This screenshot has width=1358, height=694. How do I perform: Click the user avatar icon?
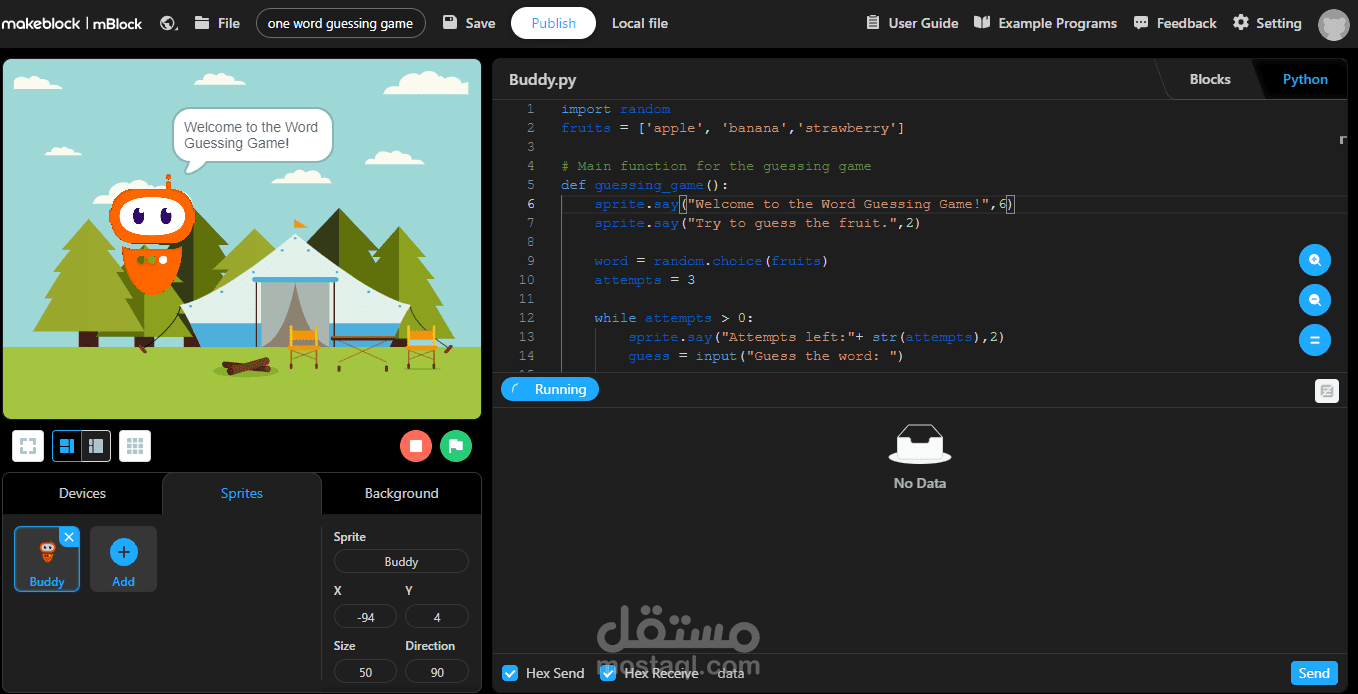coord(1334,24)
